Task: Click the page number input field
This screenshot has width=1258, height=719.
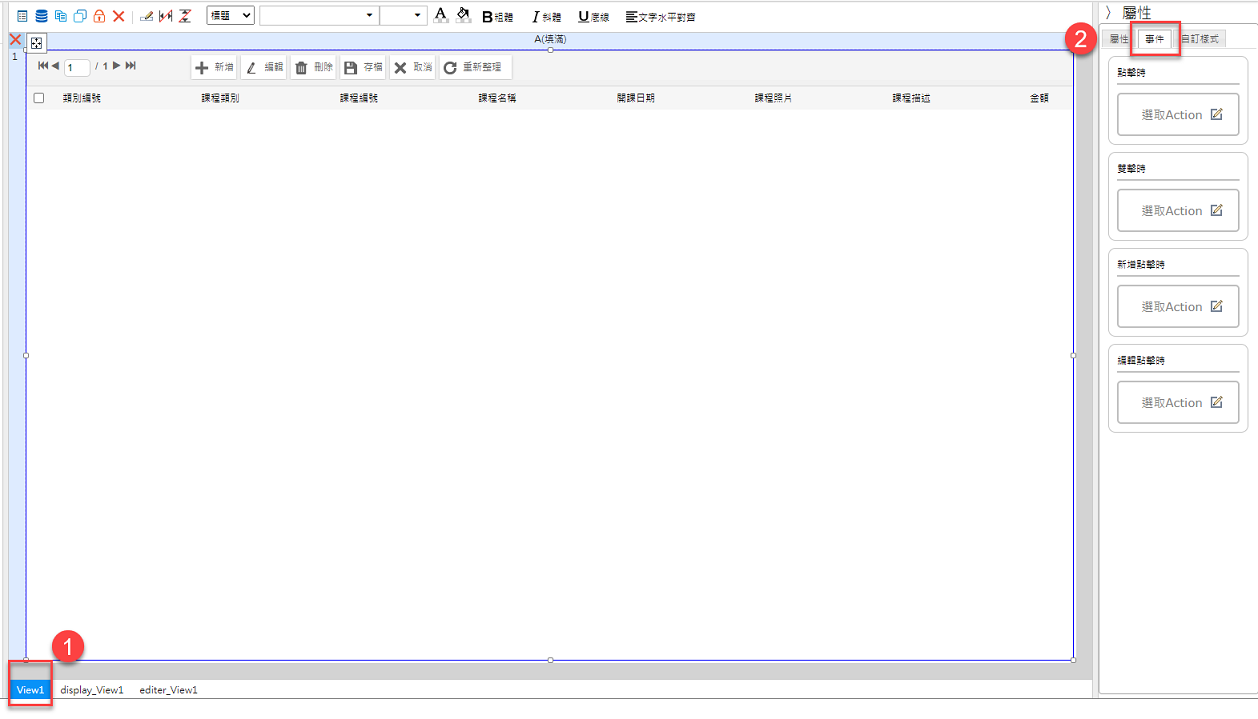Action: (77, 67)
